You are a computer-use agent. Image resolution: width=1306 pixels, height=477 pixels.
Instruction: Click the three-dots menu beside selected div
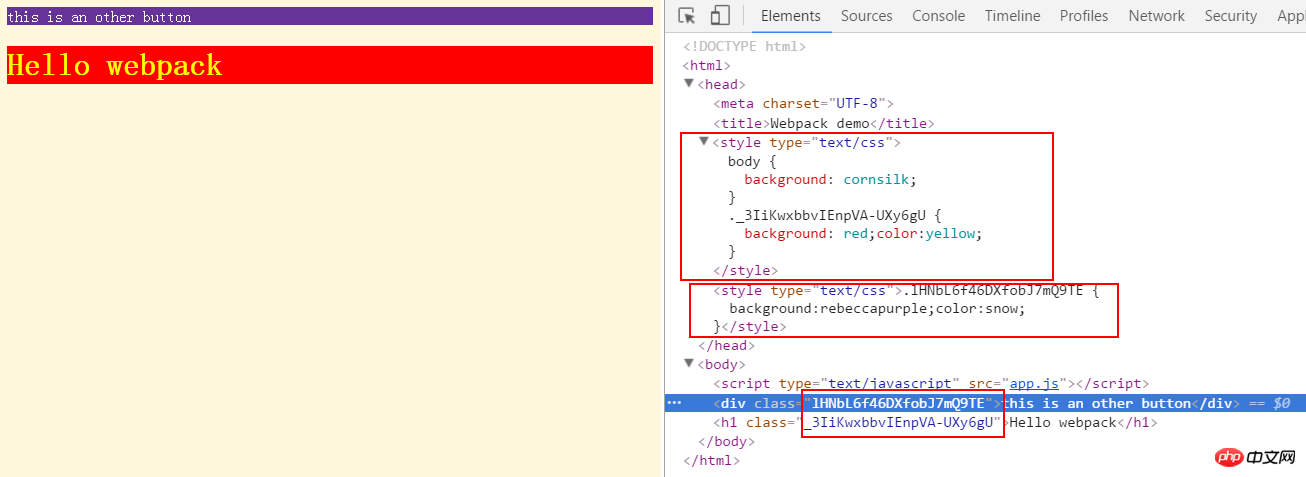pyautogui.click(x=674, y=403)
